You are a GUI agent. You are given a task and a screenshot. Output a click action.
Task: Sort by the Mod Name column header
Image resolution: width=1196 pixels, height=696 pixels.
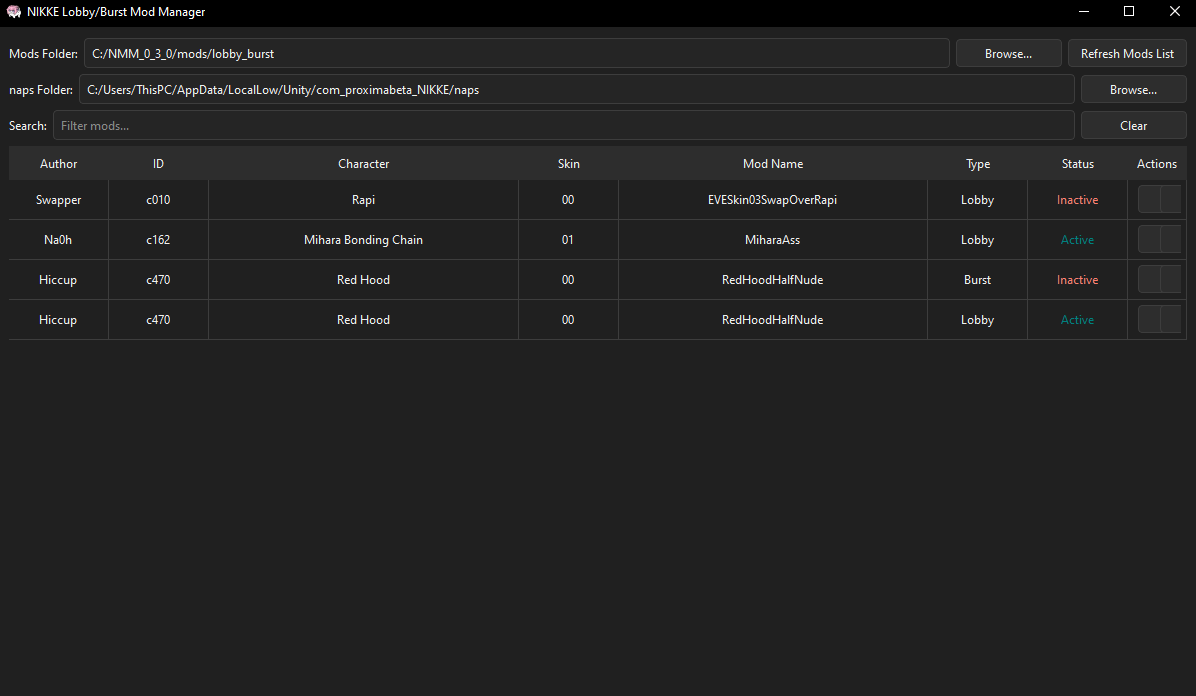[x=773, y=163]
